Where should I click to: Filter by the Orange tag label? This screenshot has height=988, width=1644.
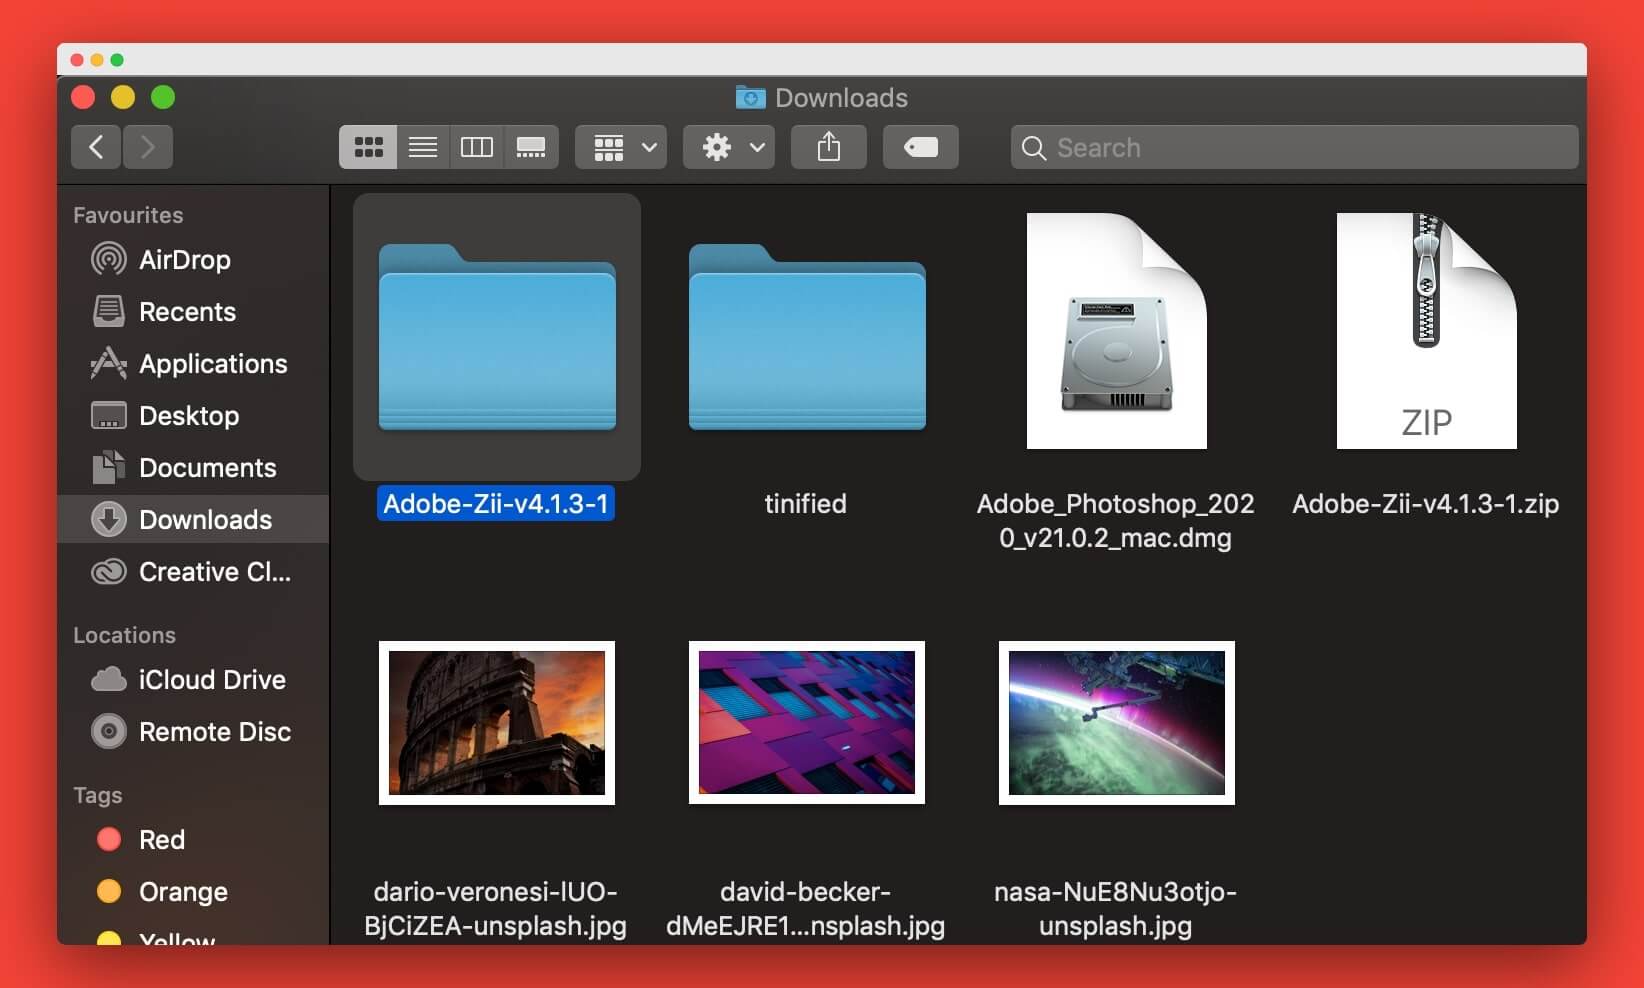183,892
